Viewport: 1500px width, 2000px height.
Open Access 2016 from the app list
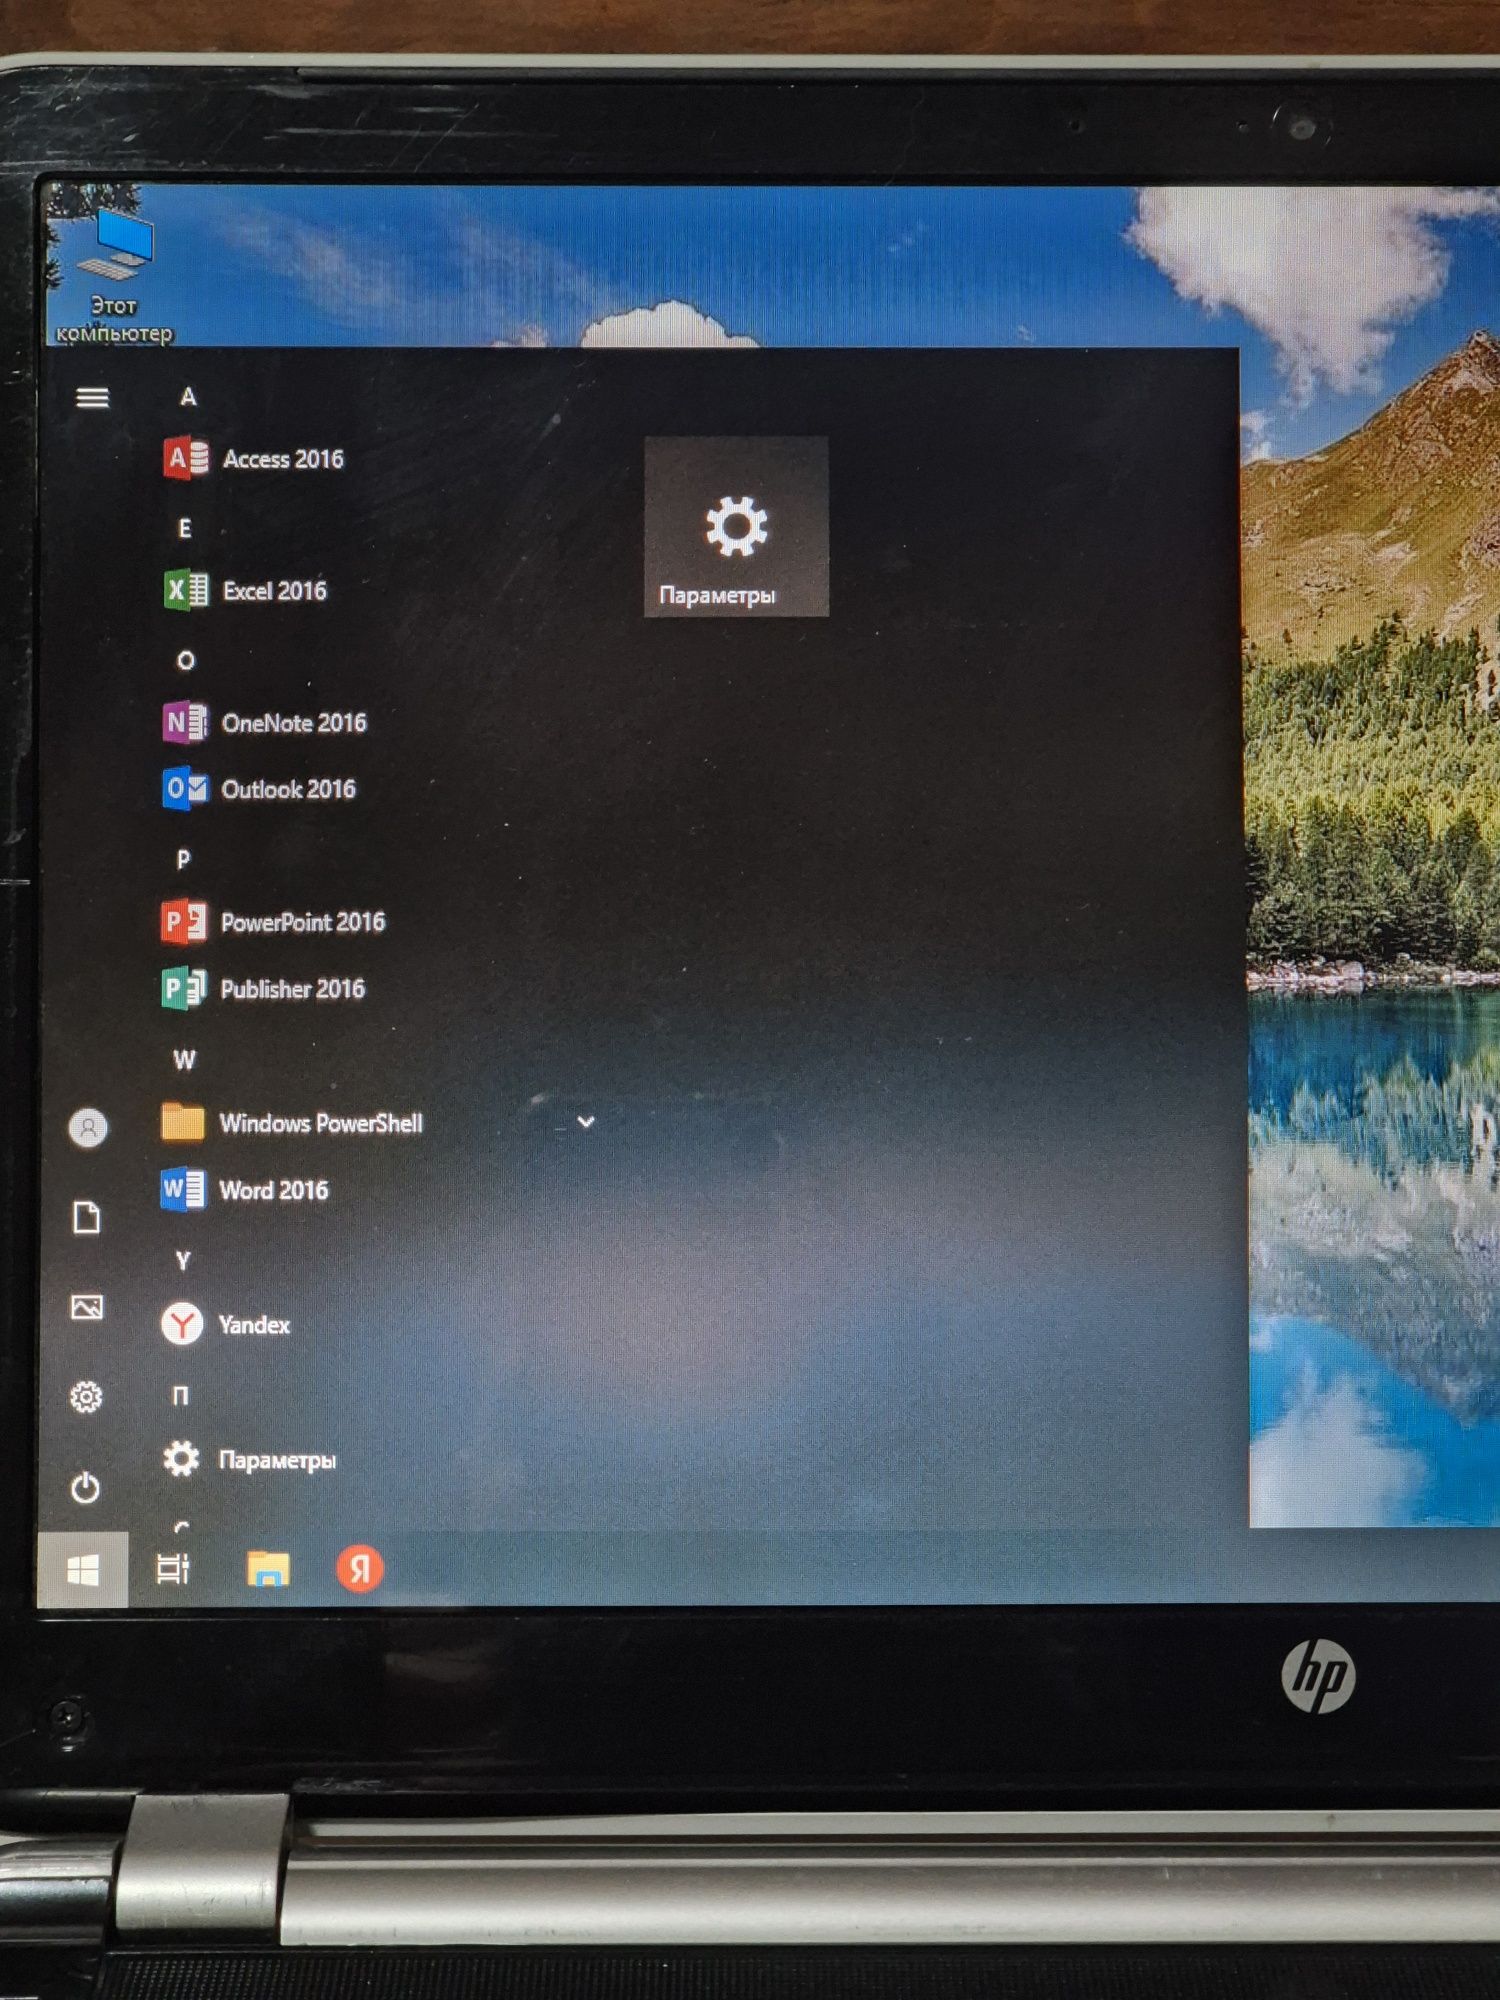pos(254,459)
